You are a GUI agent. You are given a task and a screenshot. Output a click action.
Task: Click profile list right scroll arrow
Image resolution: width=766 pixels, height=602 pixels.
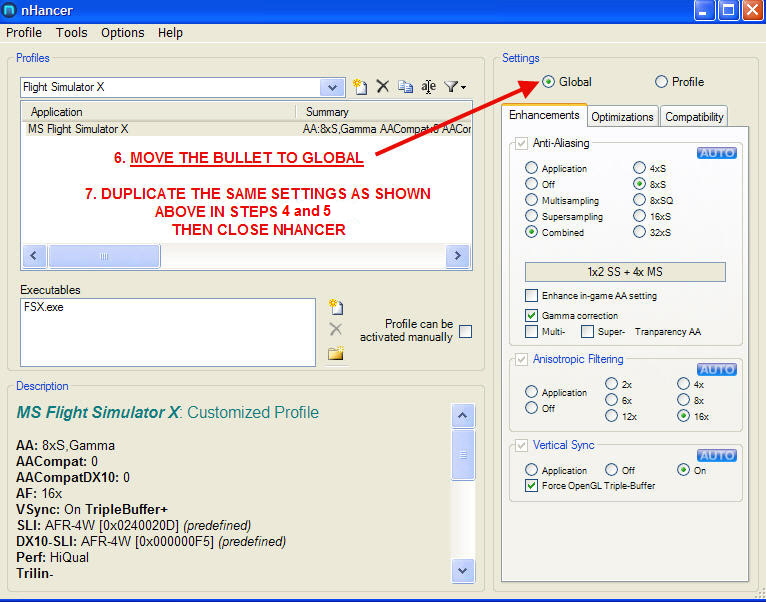pos(457,256)
